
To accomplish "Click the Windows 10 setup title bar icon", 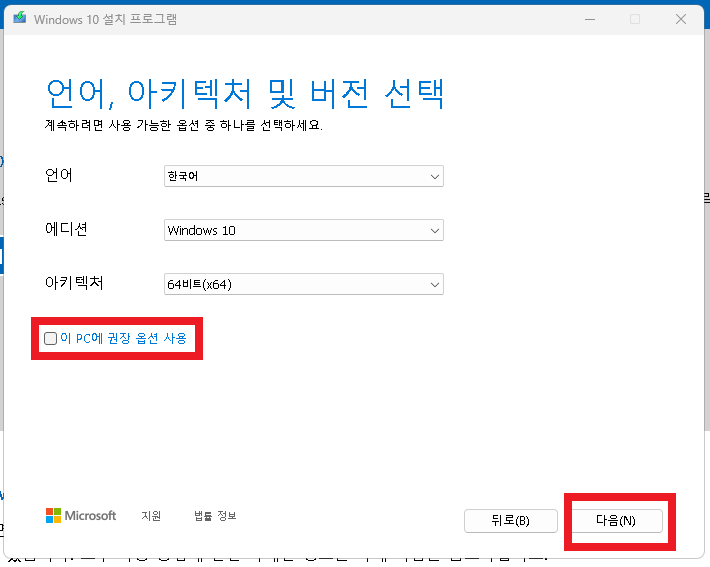I will (x=19, y=18).
